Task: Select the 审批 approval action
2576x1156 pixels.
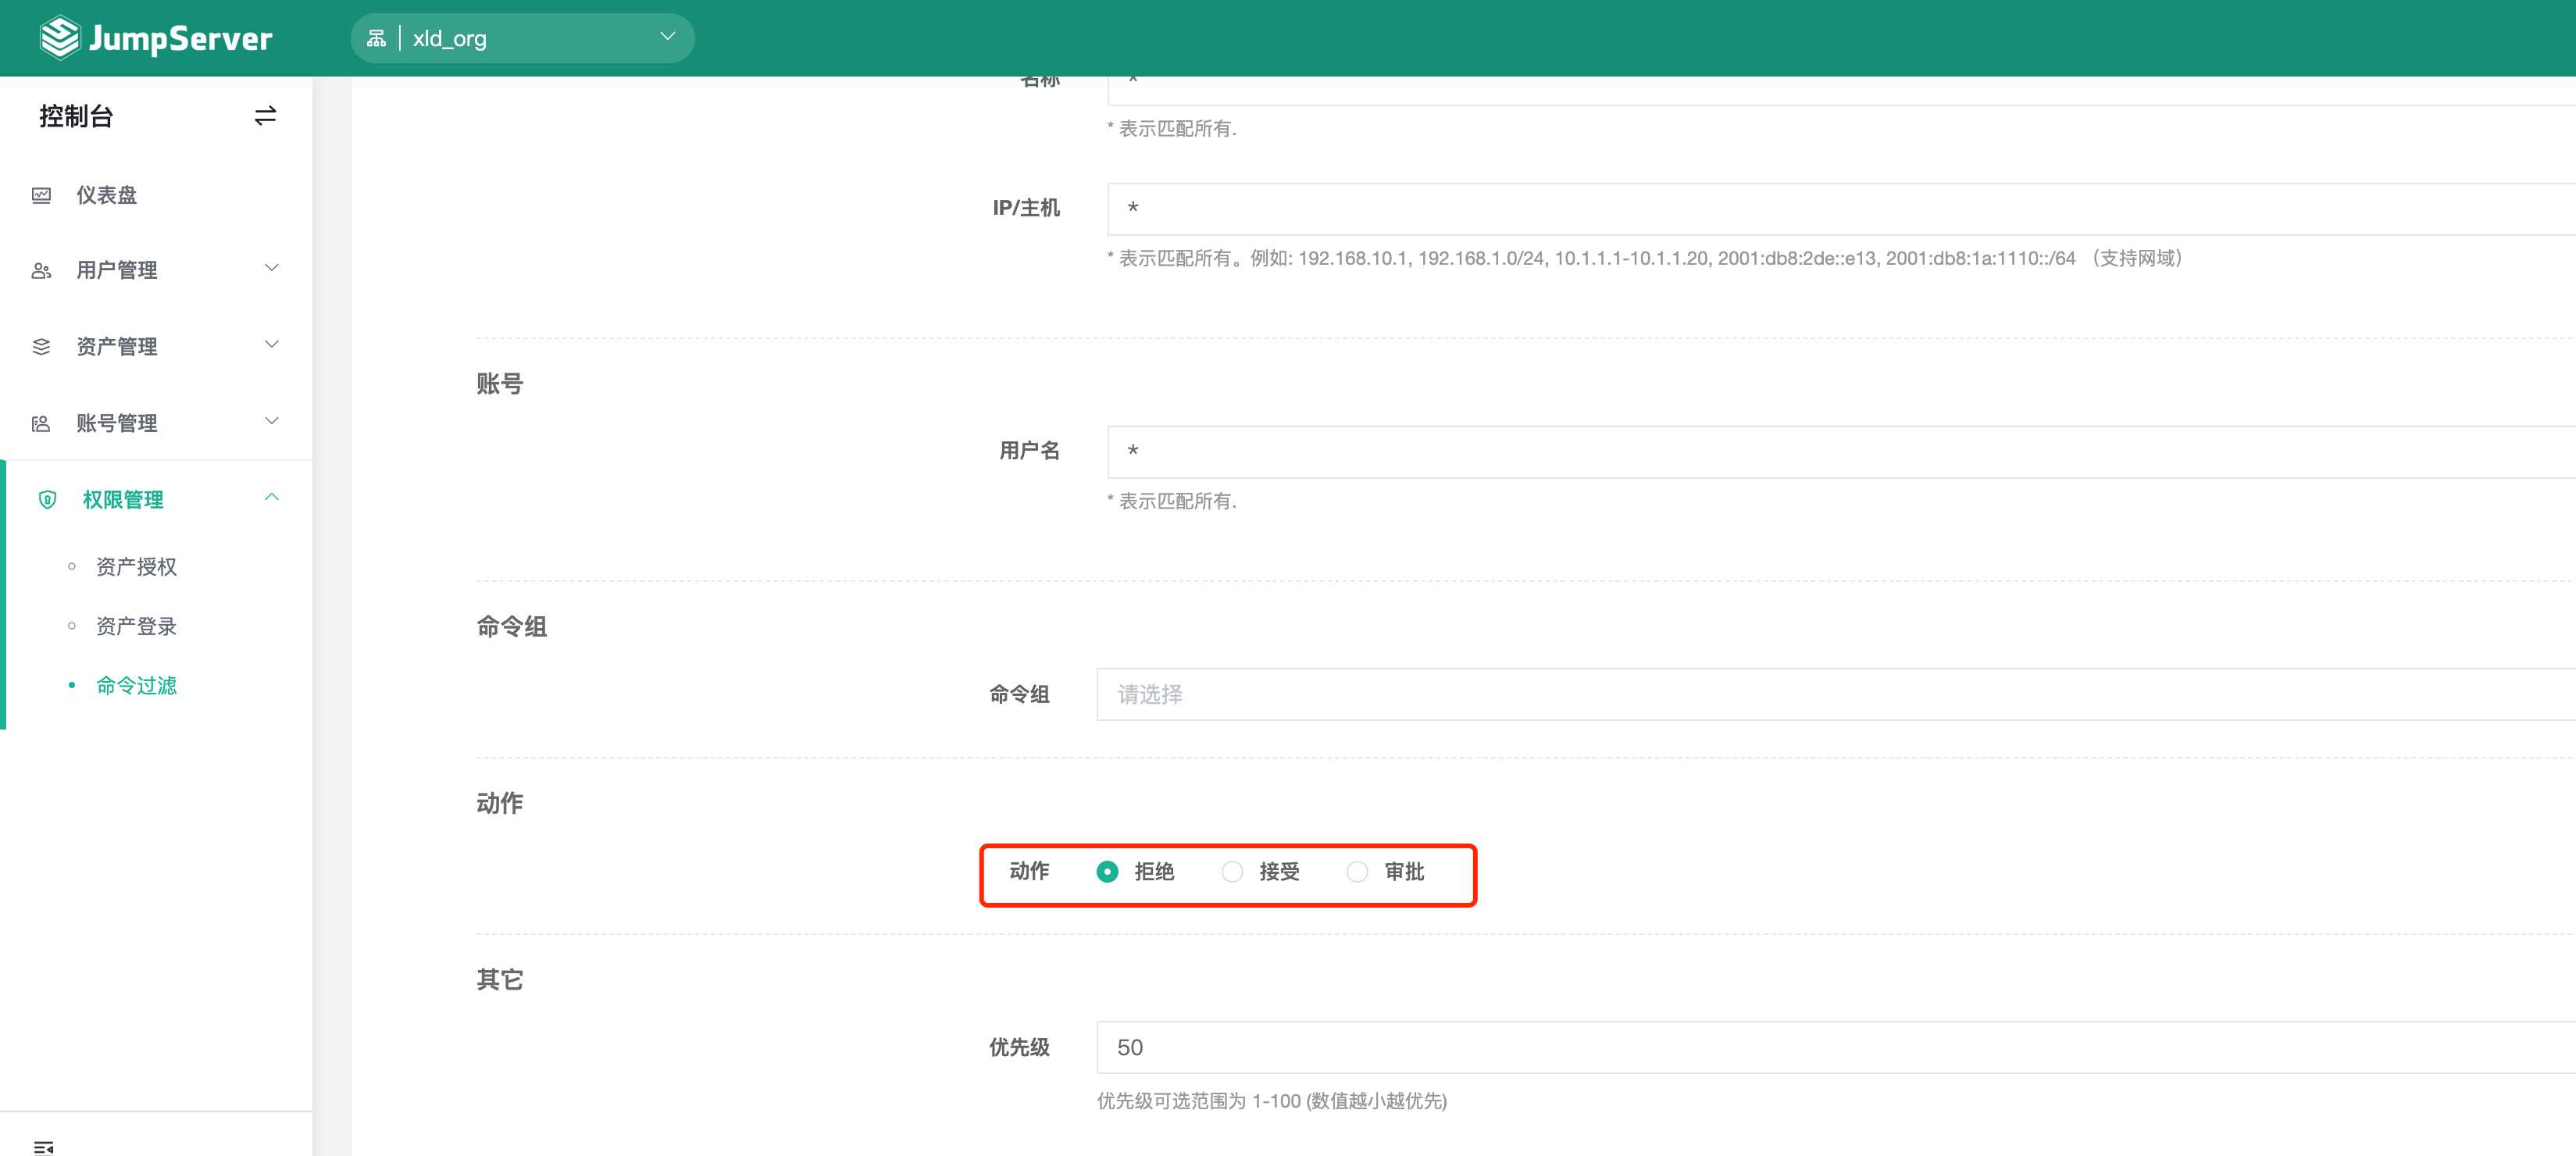Action: tap(1357, 871)
